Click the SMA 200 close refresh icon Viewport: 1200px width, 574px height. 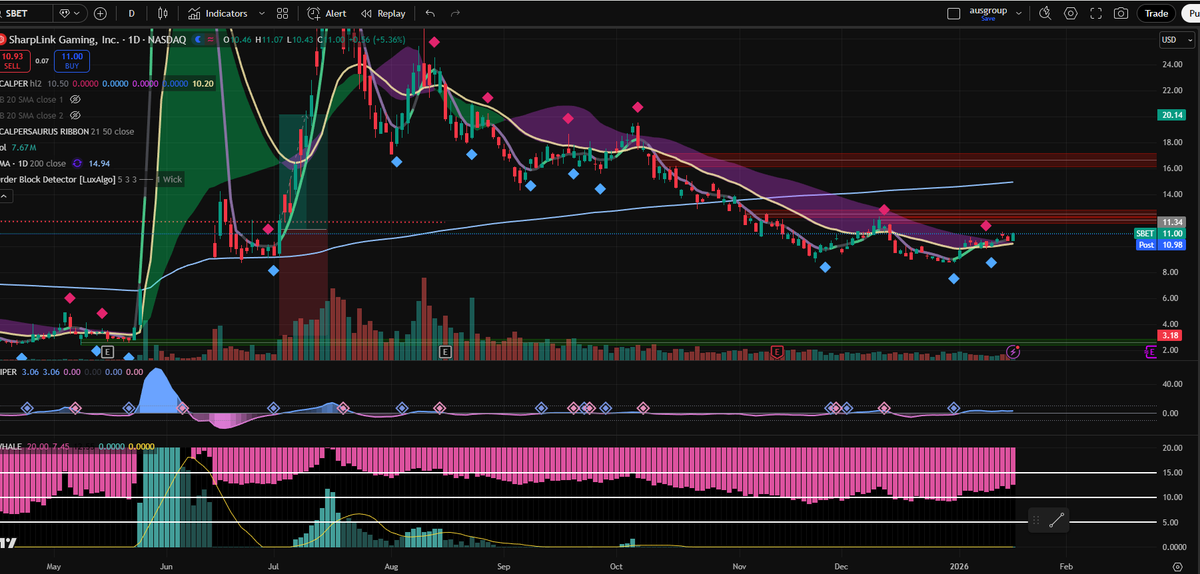[79, 163]
